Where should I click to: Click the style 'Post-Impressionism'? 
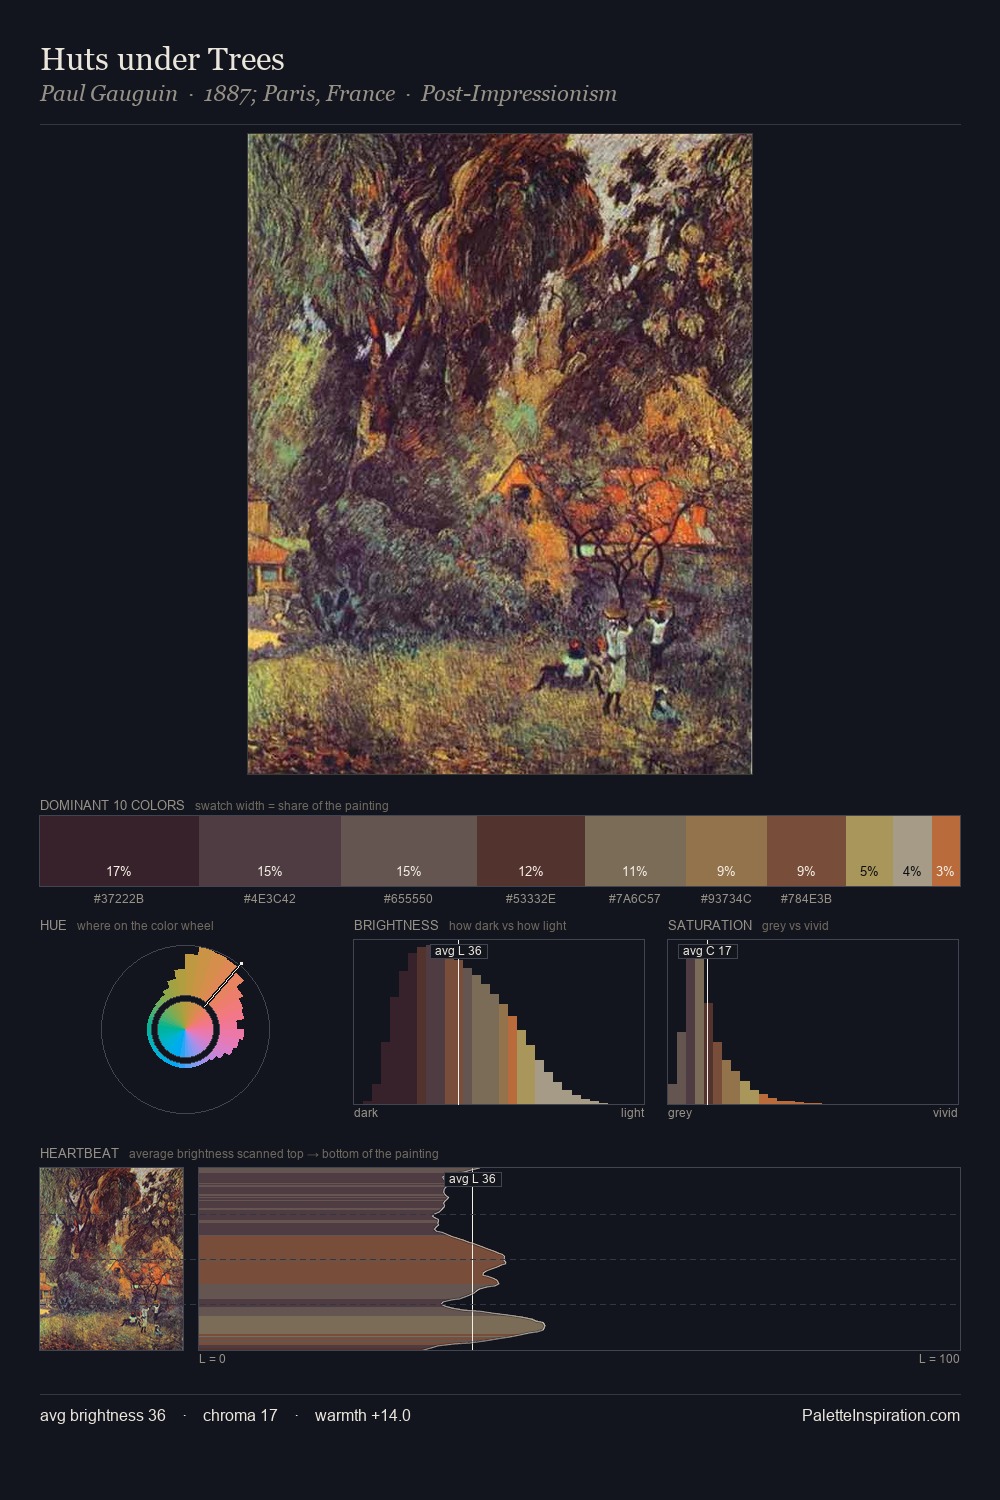518,94
